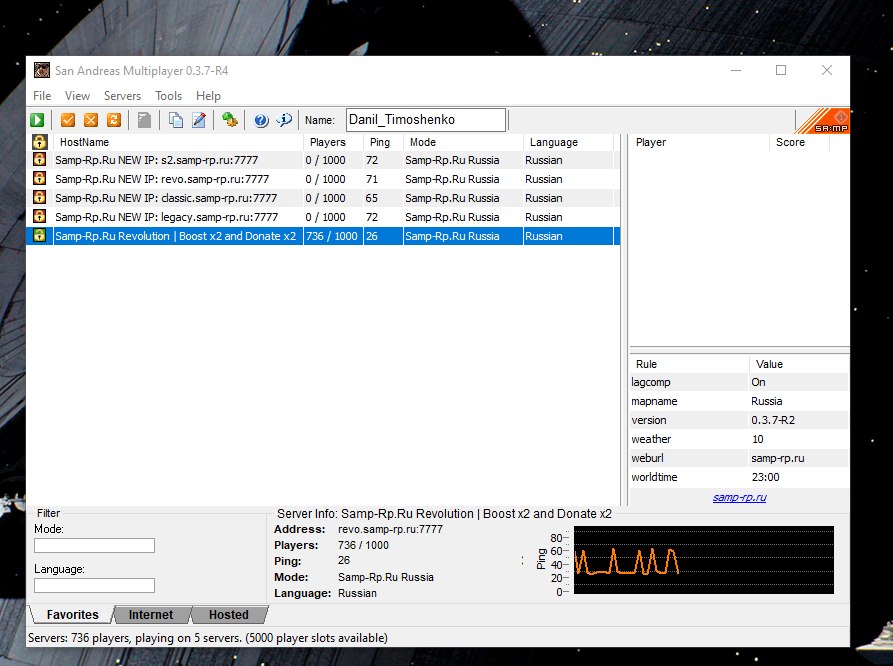
Task: Sort servers by Players column header
Action: [x=333, y=142]
